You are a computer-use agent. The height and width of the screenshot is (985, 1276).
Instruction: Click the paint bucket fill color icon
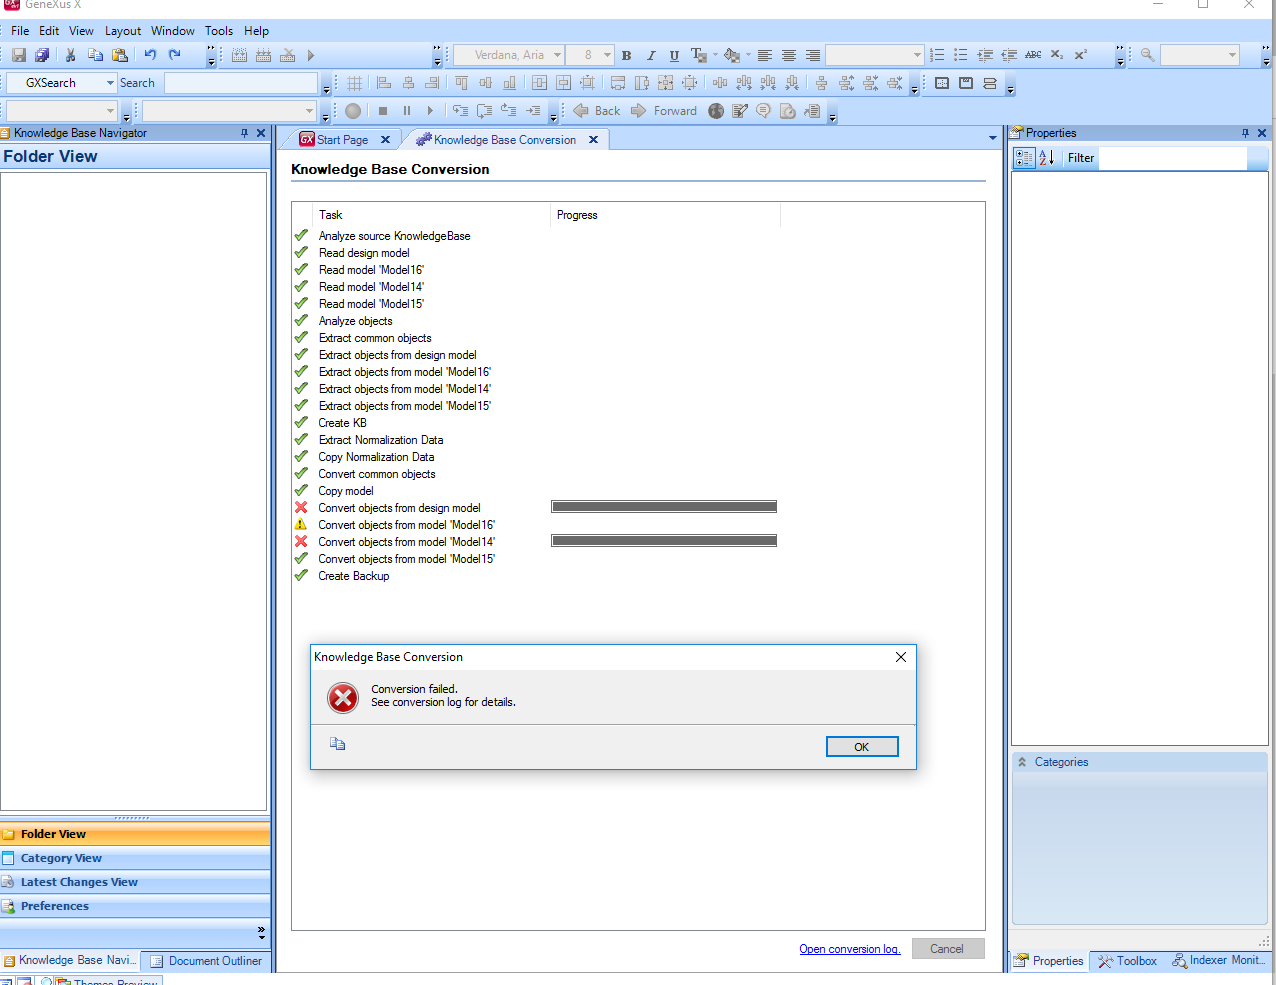click(x=732, y=55)
